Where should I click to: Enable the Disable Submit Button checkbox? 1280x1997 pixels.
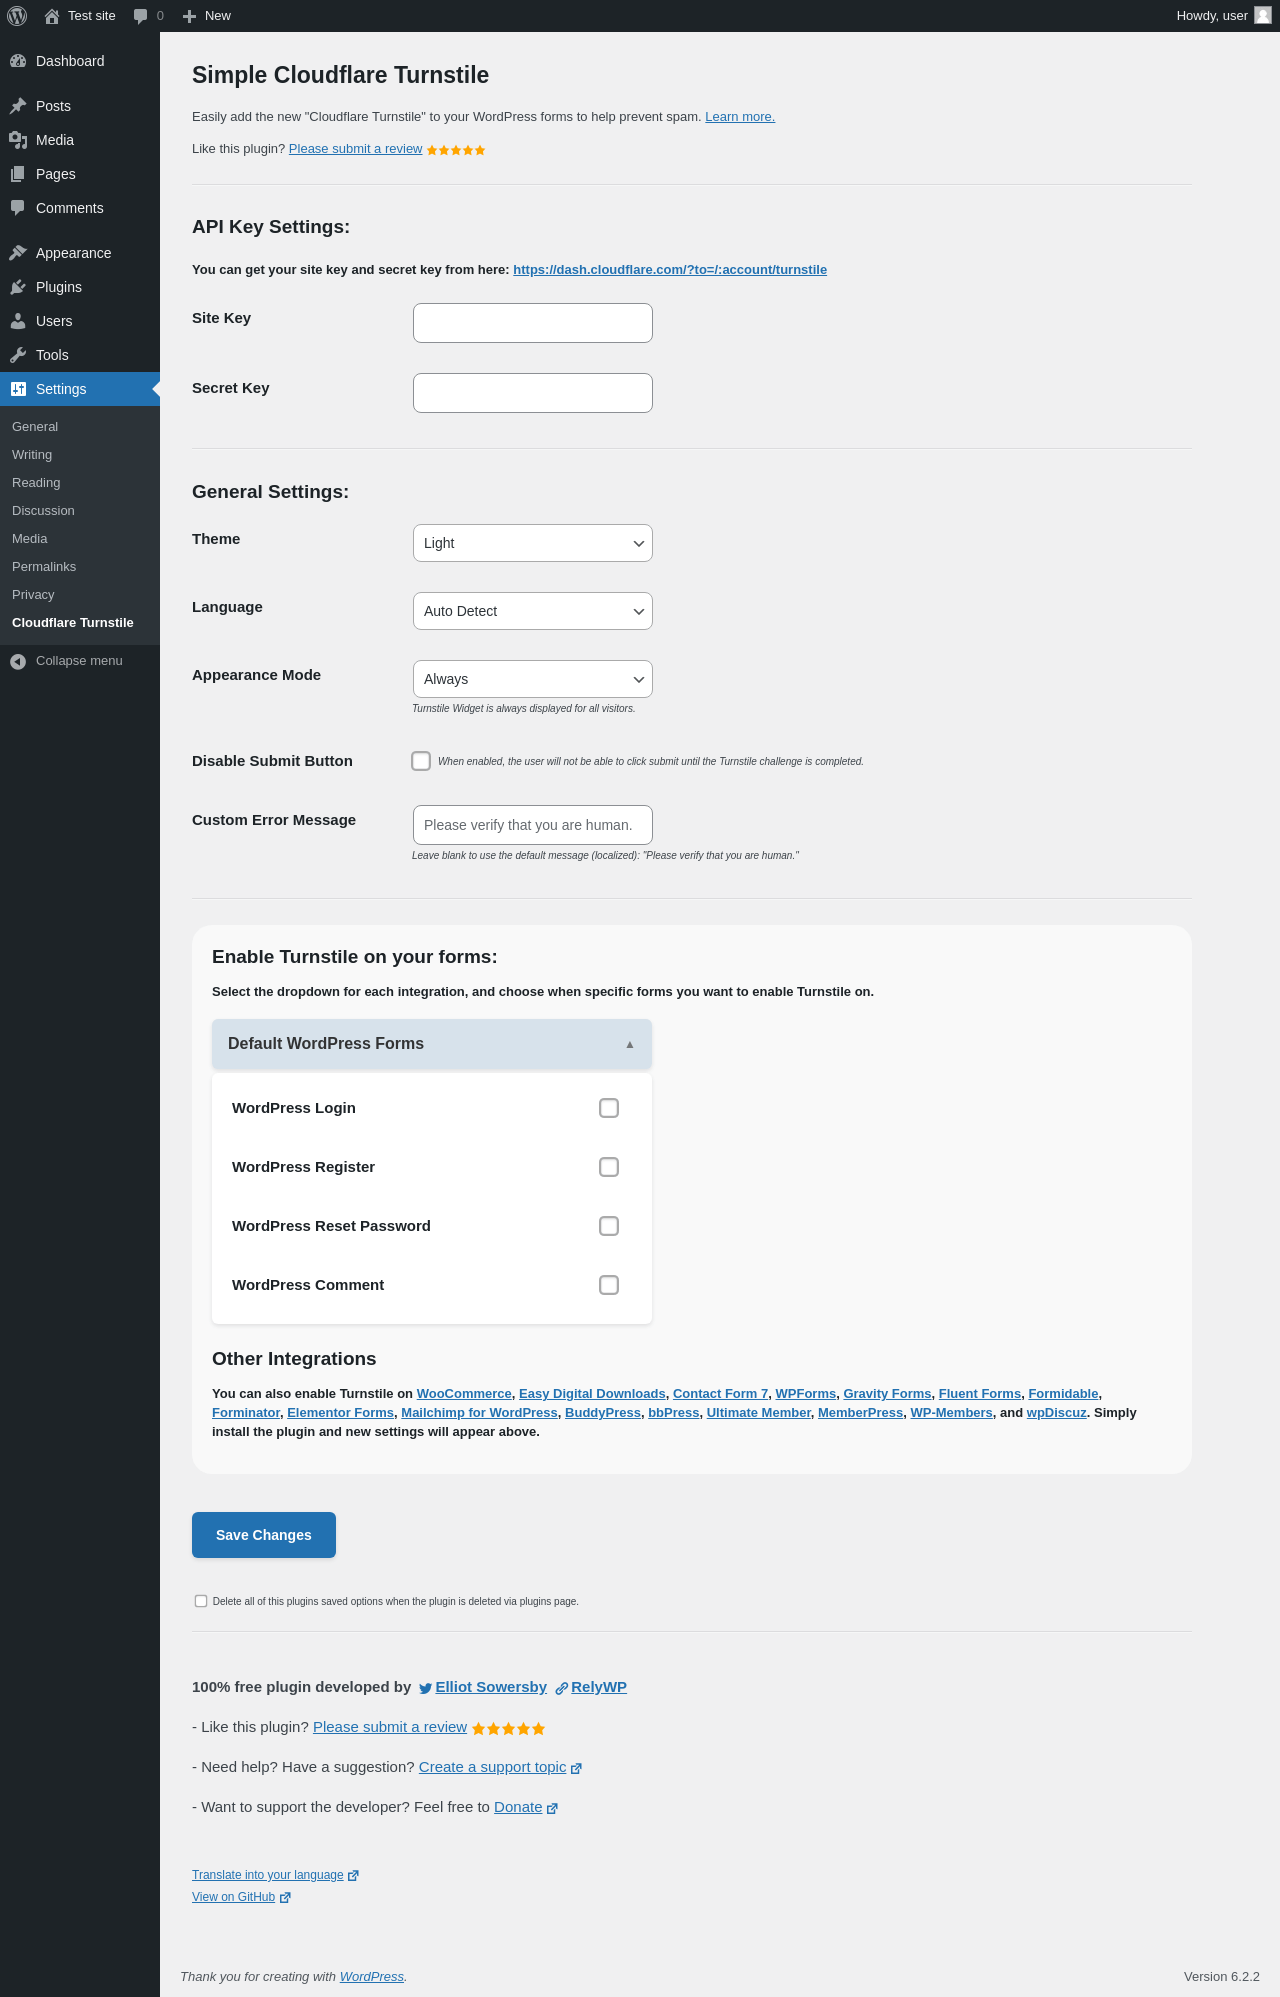(x=421, y=761)
